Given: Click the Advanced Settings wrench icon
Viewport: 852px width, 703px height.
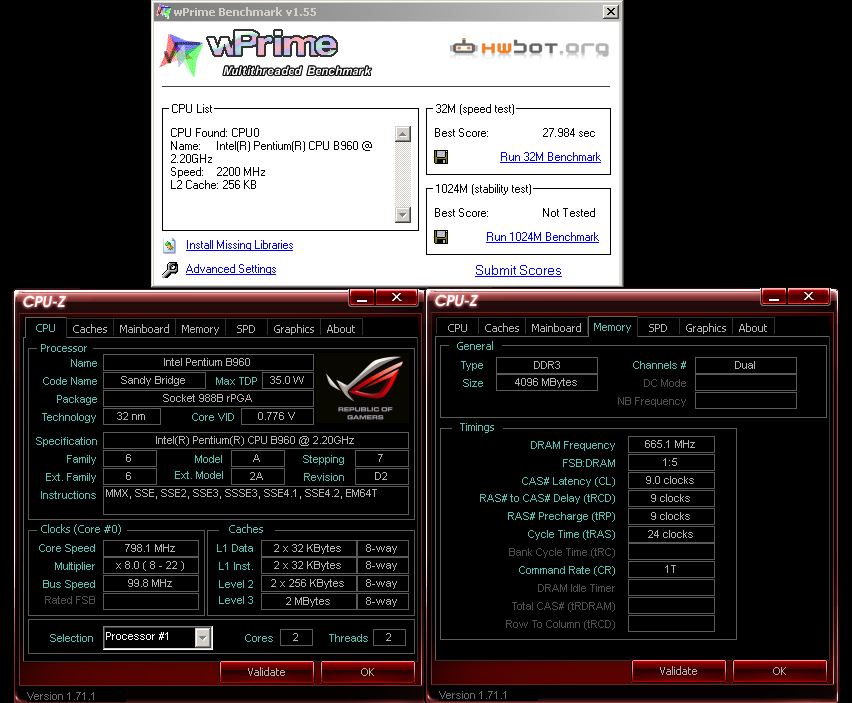Looking at the screenshot, I should click(x=170, y=269).
